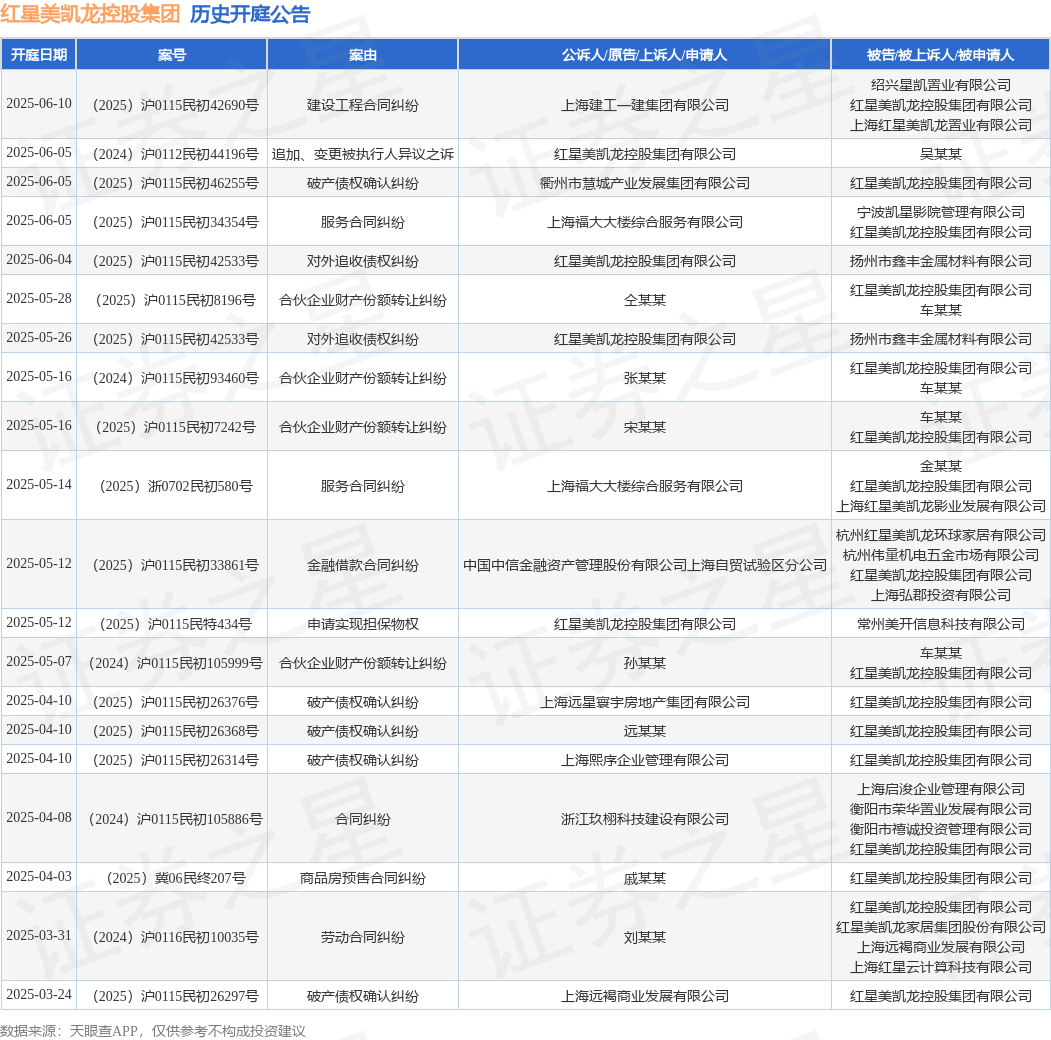Click the 历史开庭公告 heading

click(250, 14)
